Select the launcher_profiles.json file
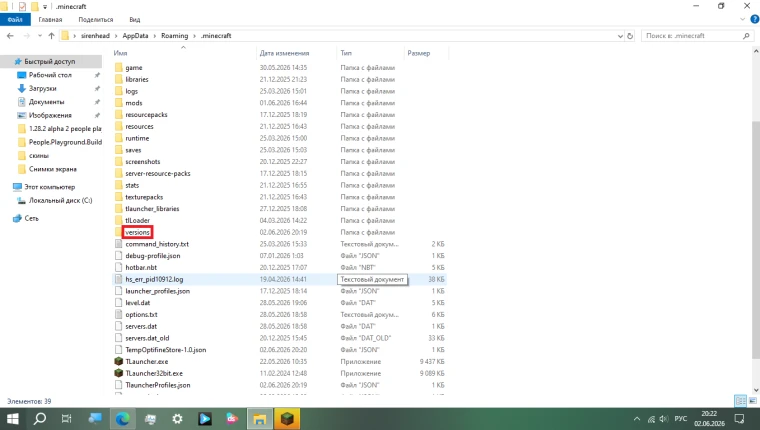The width and height of the screenshot is (760, 430). [158, 291]
